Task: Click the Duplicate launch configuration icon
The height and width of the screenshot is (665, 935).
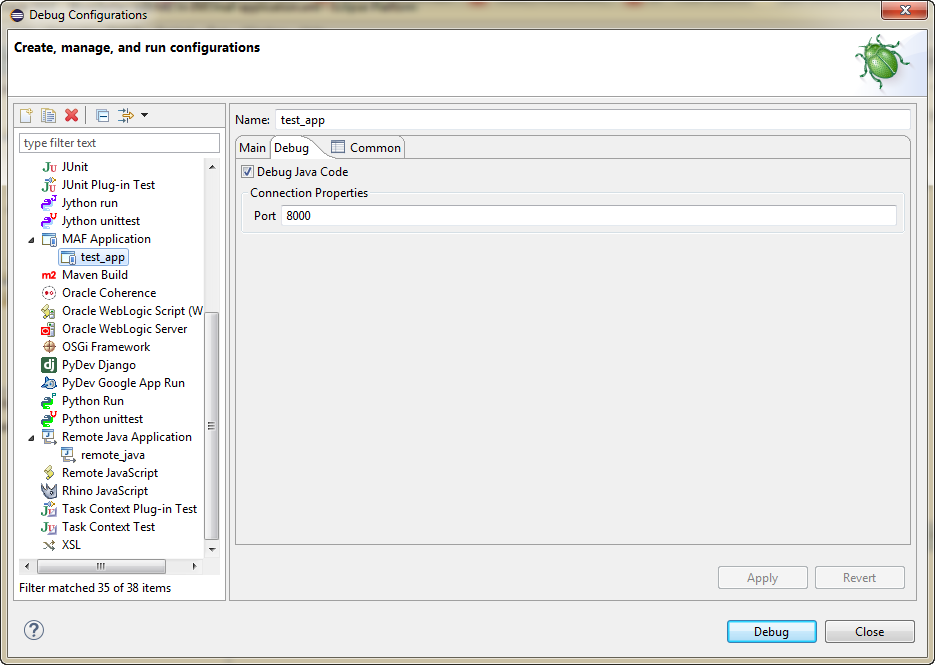Action: [x=48, y=115]
